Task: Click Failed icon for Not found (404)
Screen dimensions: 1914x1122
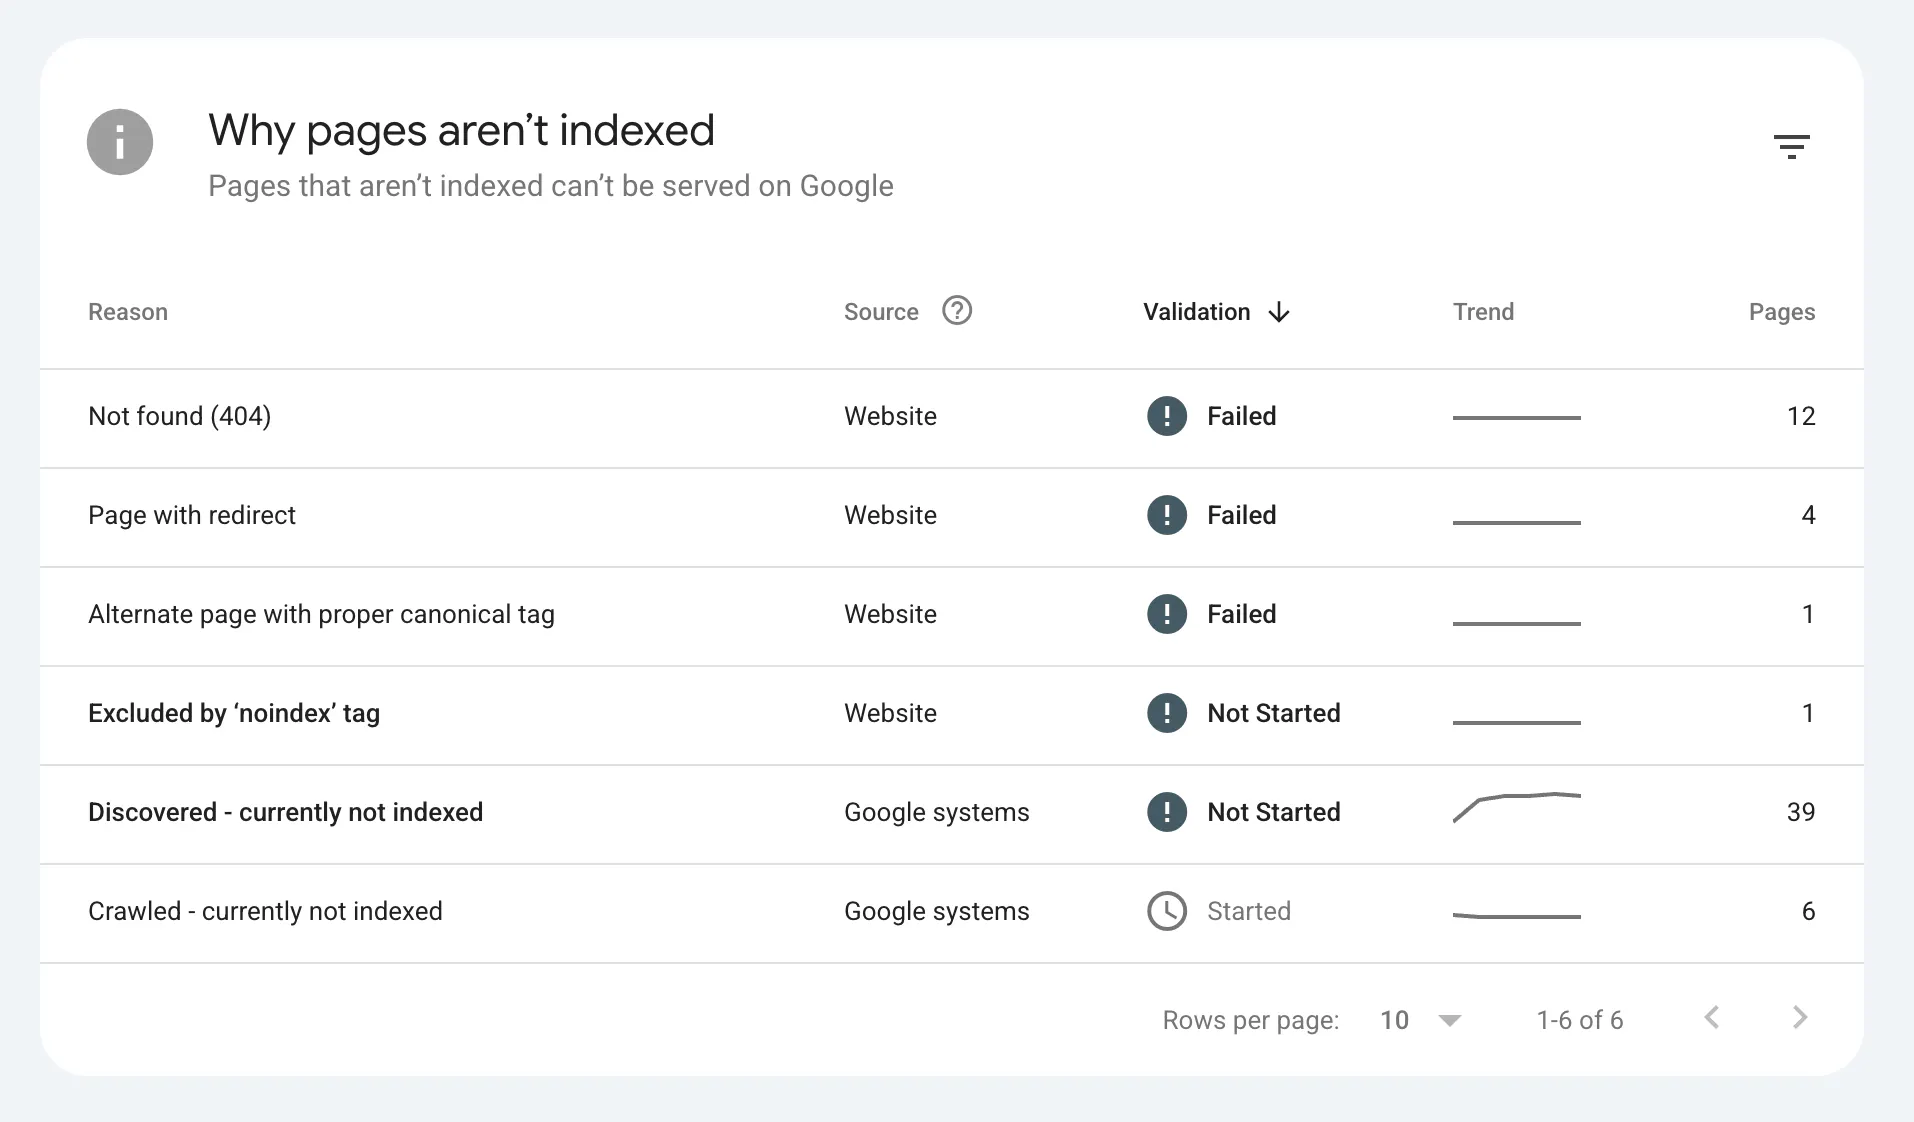Action: point(1166,416)
